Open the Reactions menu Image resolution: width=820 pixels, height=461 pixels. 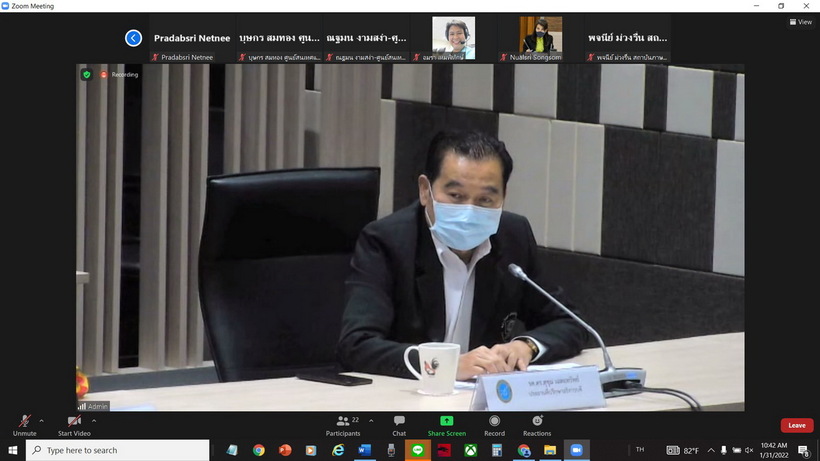tap(537, 421)
